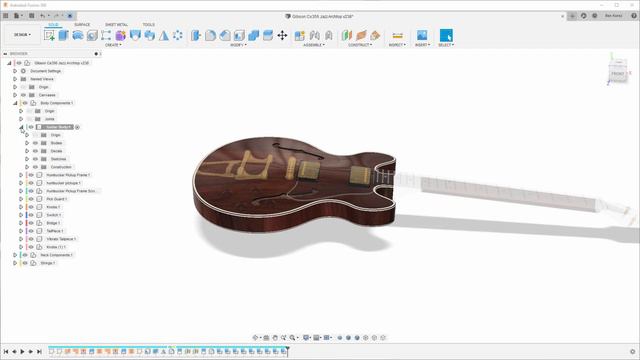Collapse the Body Components:1 node

(15, 103)
